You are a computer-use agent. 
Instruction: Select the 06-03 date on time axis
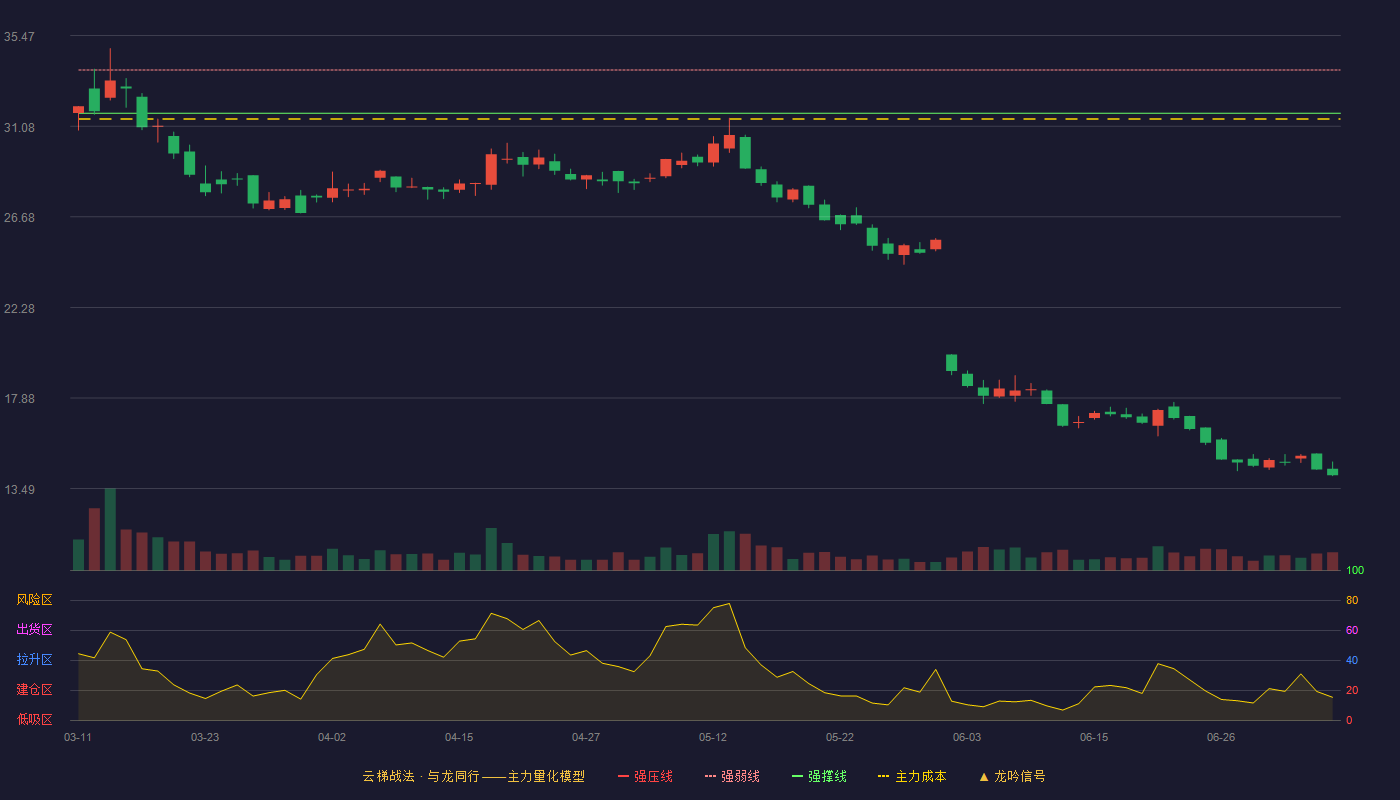pyautogui.click(x=967, y=737)
